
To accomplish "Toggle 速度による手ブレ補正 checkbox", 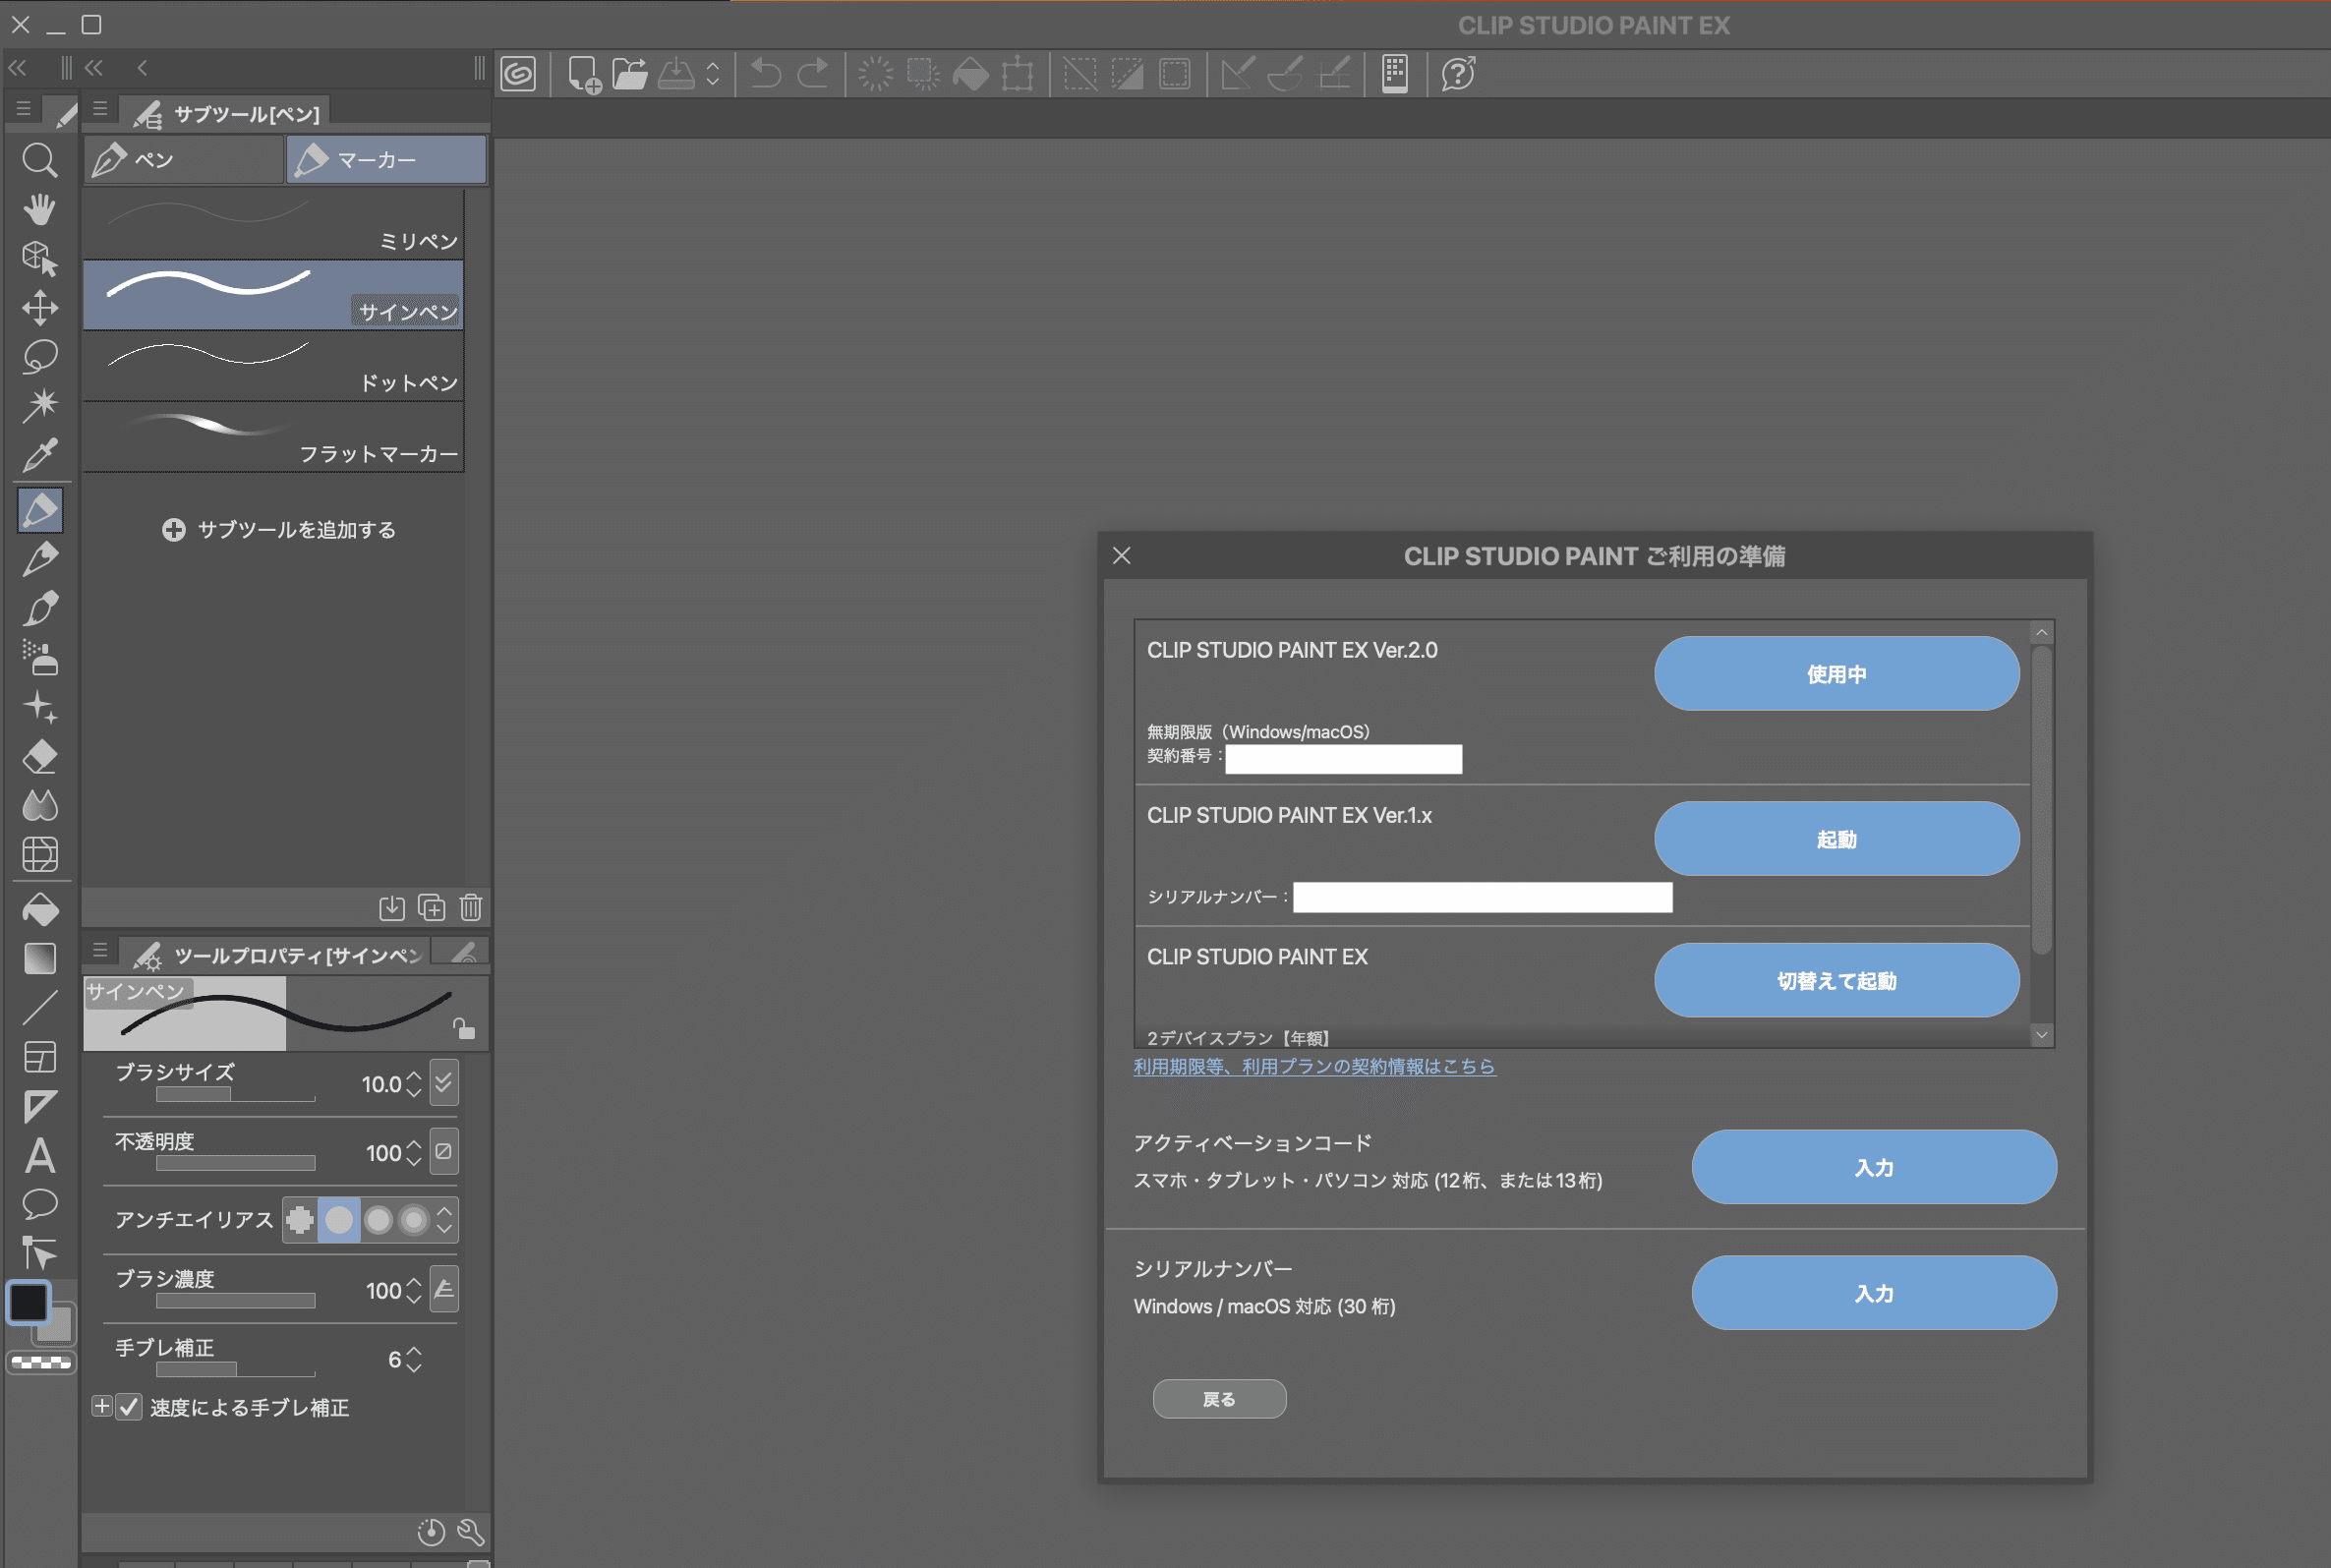I will [129, 1407].
